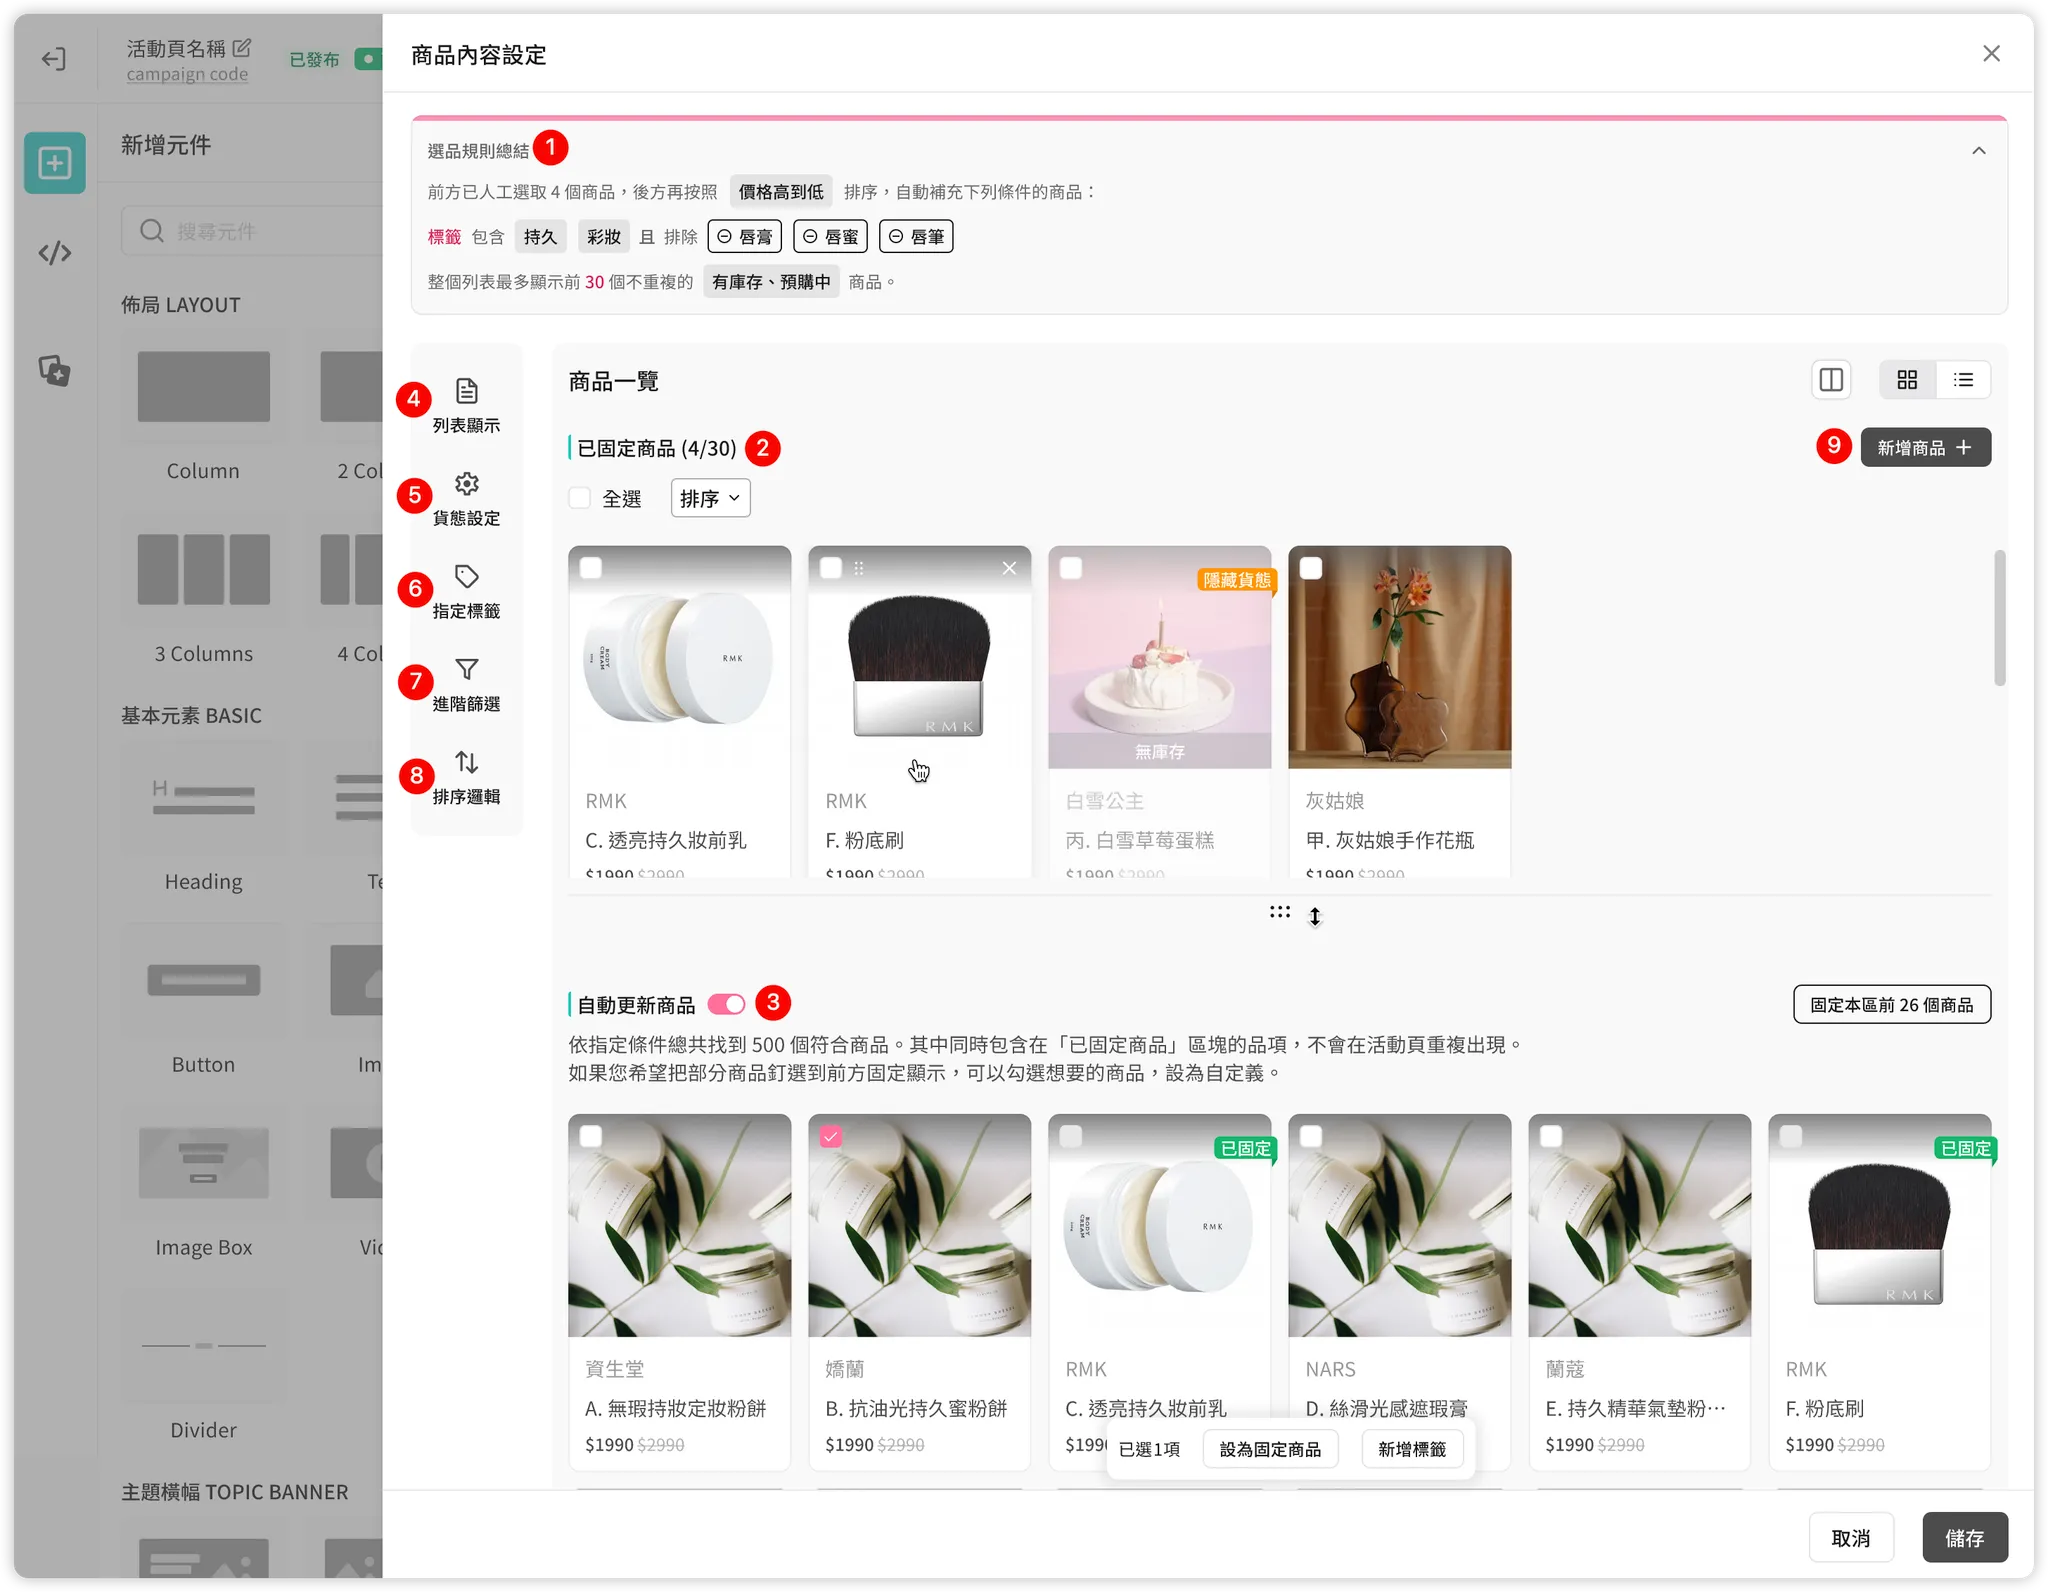
Task: Toggle 自動更新商品 switch off
Action: (727, 1004)
